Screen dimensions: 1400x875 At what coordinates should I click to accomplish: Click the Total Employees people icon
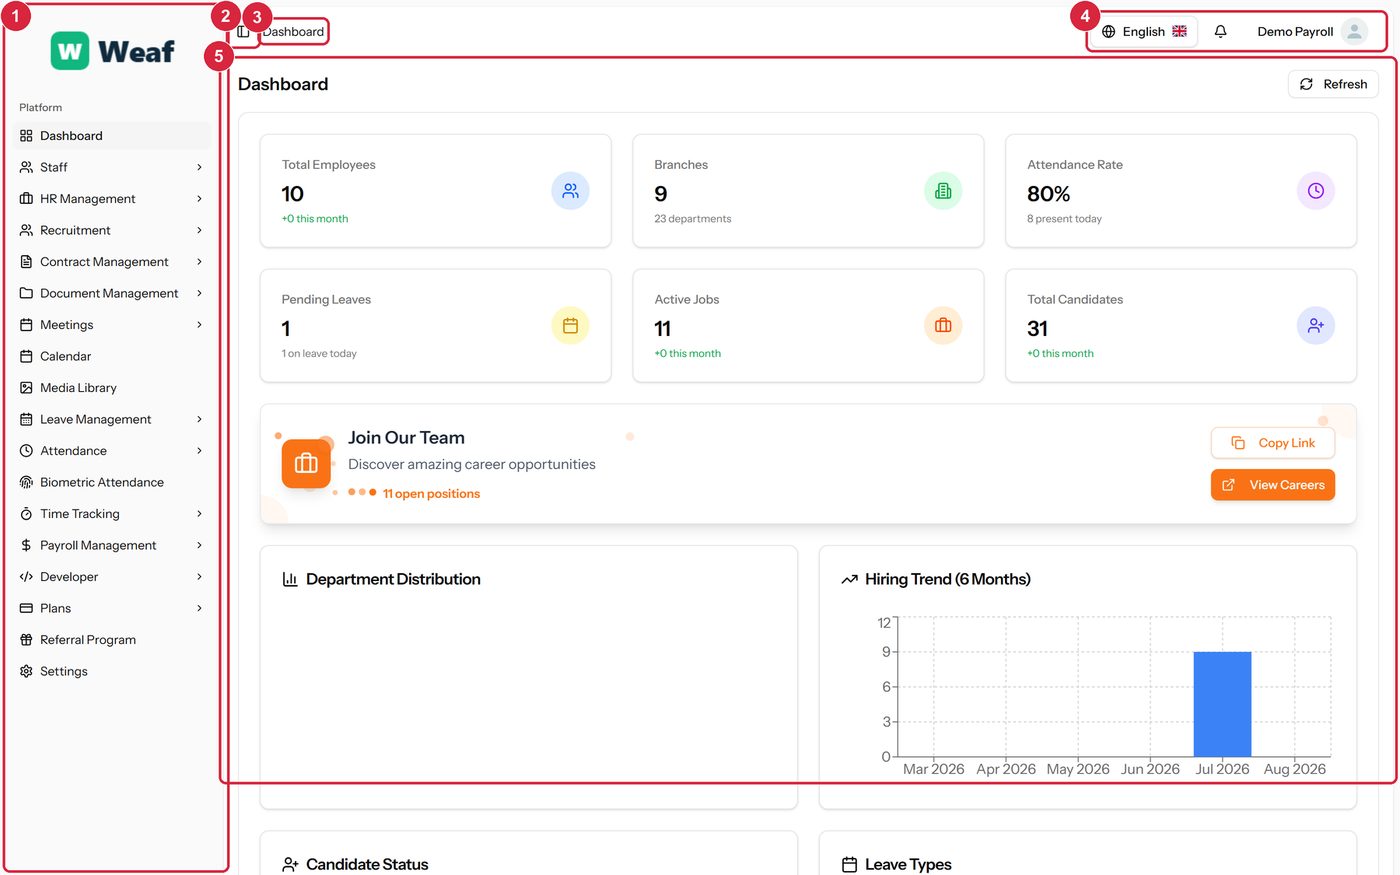(x=570, y=191)
